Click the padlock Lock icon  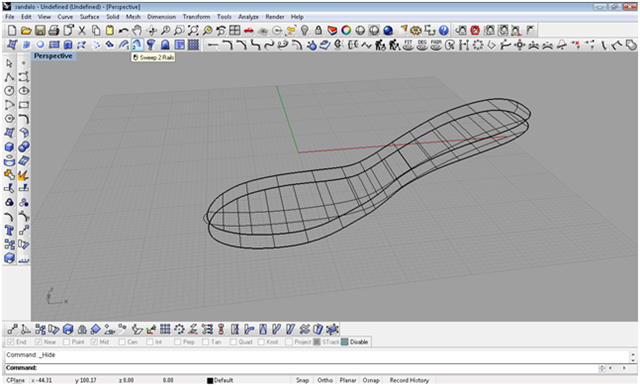point(318,31)
